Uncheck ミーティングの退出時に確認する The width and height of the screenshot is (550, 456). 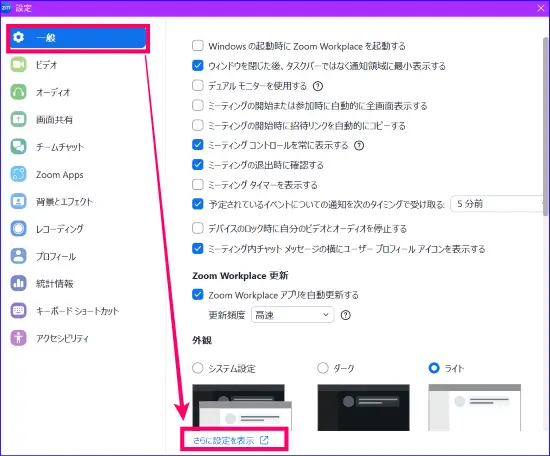(198, 165)
